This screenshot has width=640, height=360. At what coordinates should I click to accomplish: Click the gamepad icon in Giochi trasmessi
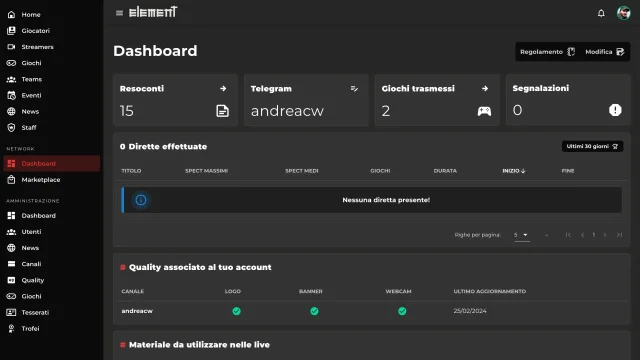(x=484, y=111)
